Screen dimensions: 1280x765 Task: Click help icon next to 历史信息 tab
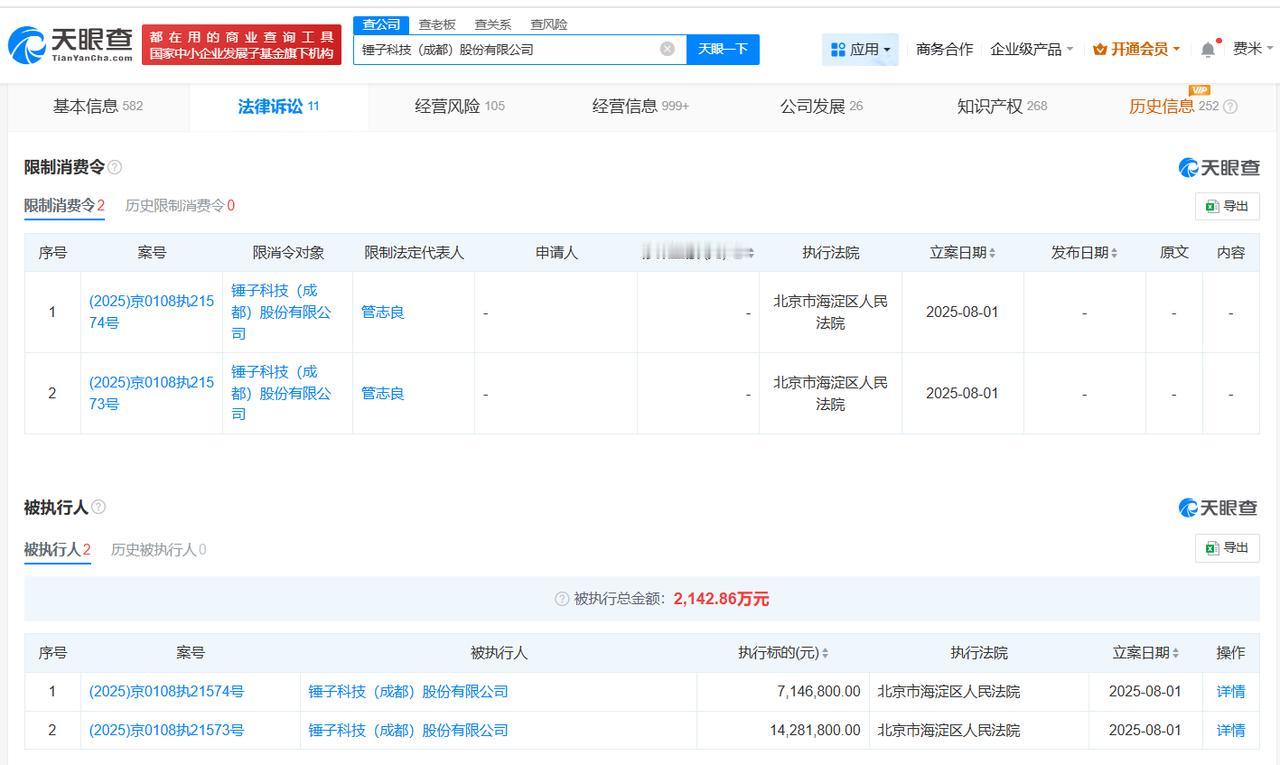pyautogui.click(x=1231, y=106)
